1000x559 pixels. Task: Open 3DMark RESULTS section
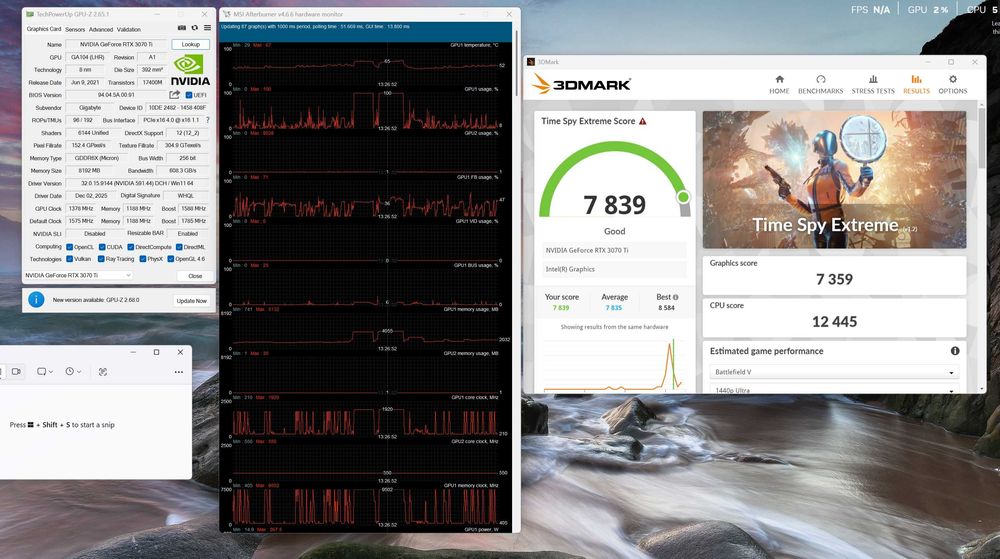click(x=916, y=84)
